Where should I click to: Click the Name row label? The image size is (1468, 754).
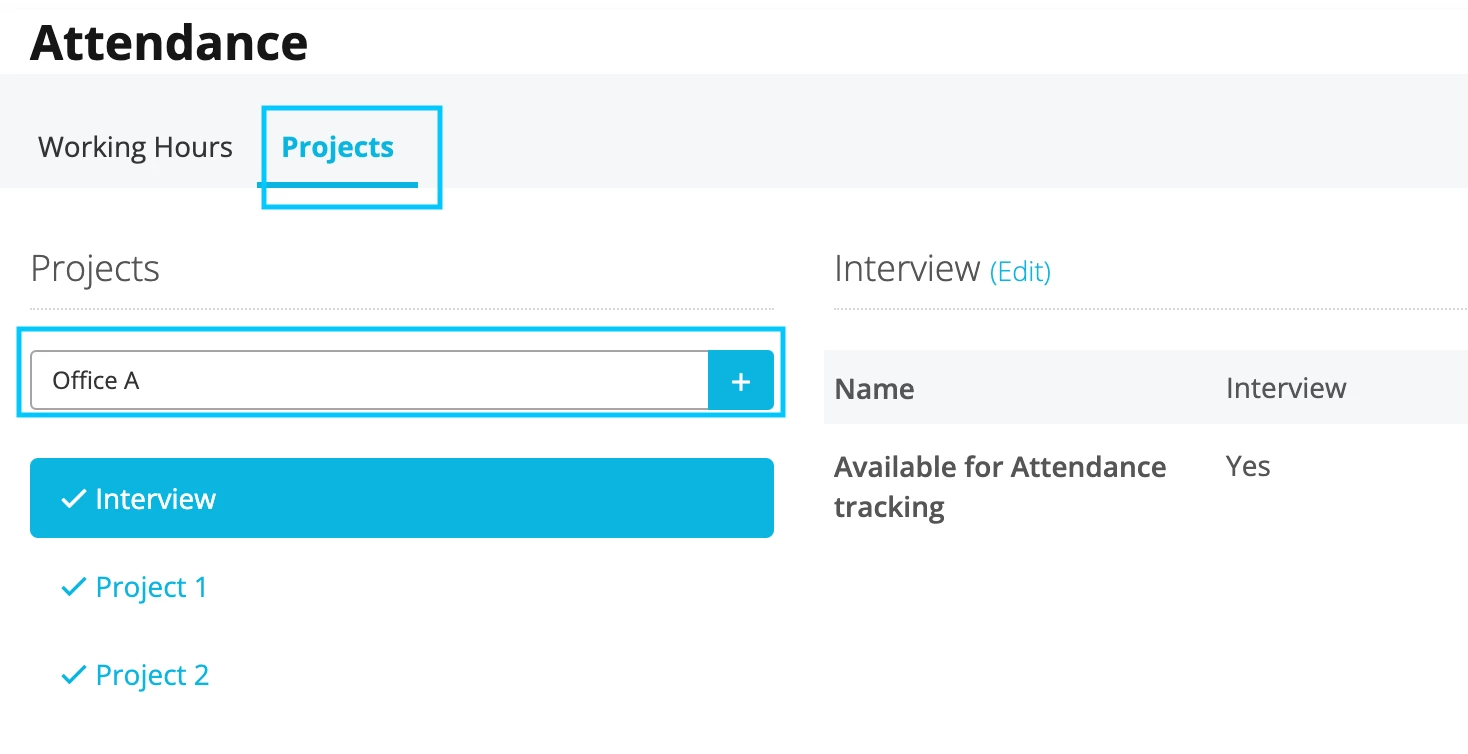[874, 388]
